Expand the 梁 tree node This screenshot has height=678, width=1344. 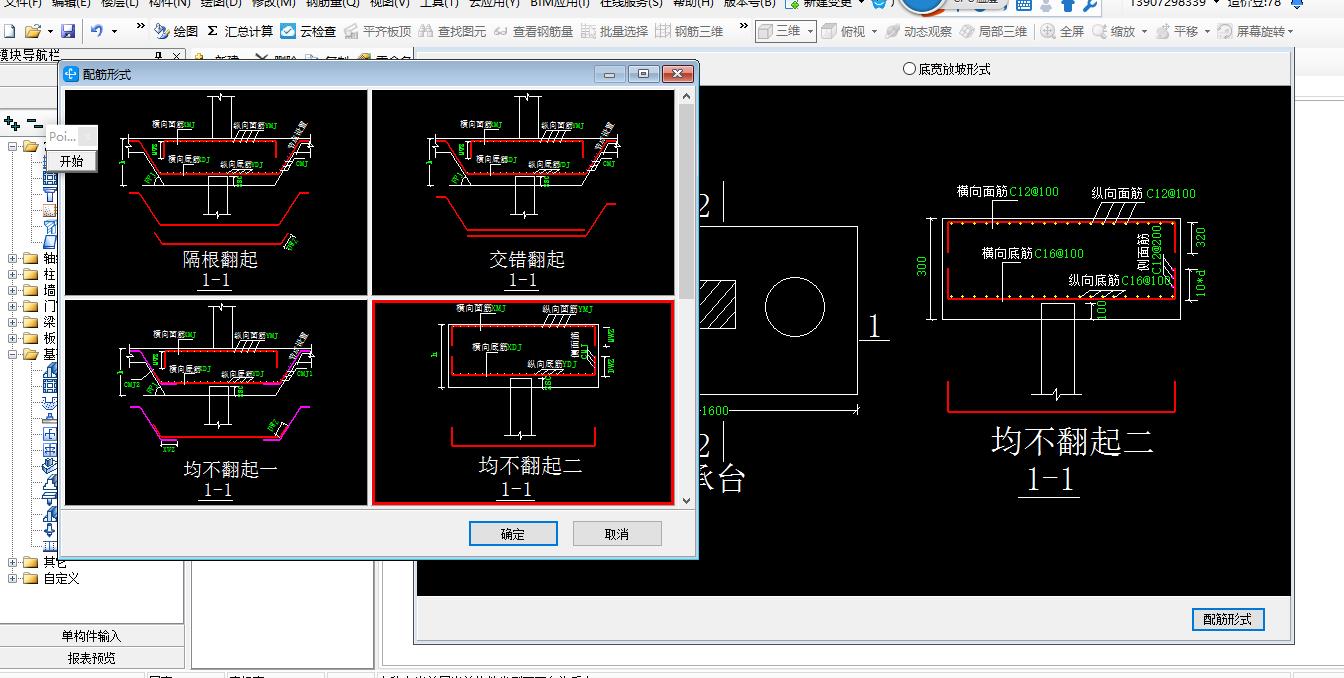tap(12, 322)
